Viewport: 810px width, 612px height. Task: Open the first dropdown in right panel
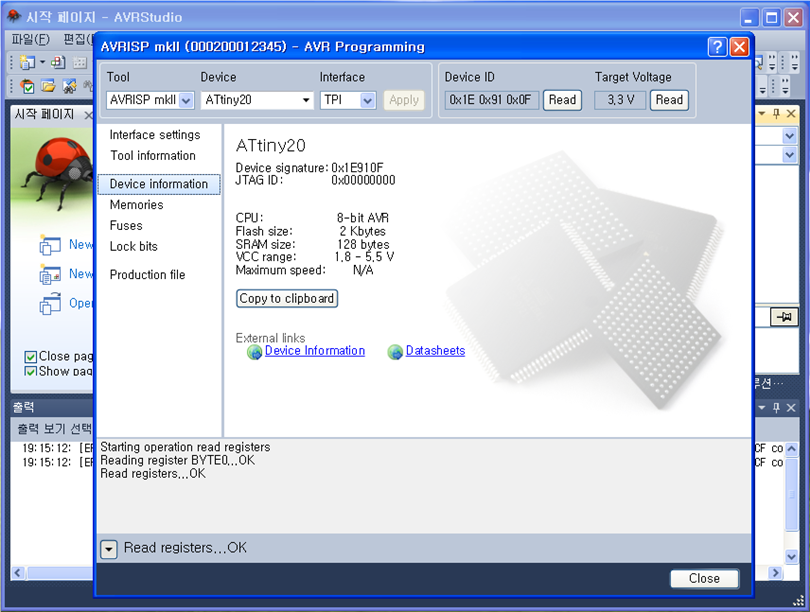(789, 136)
